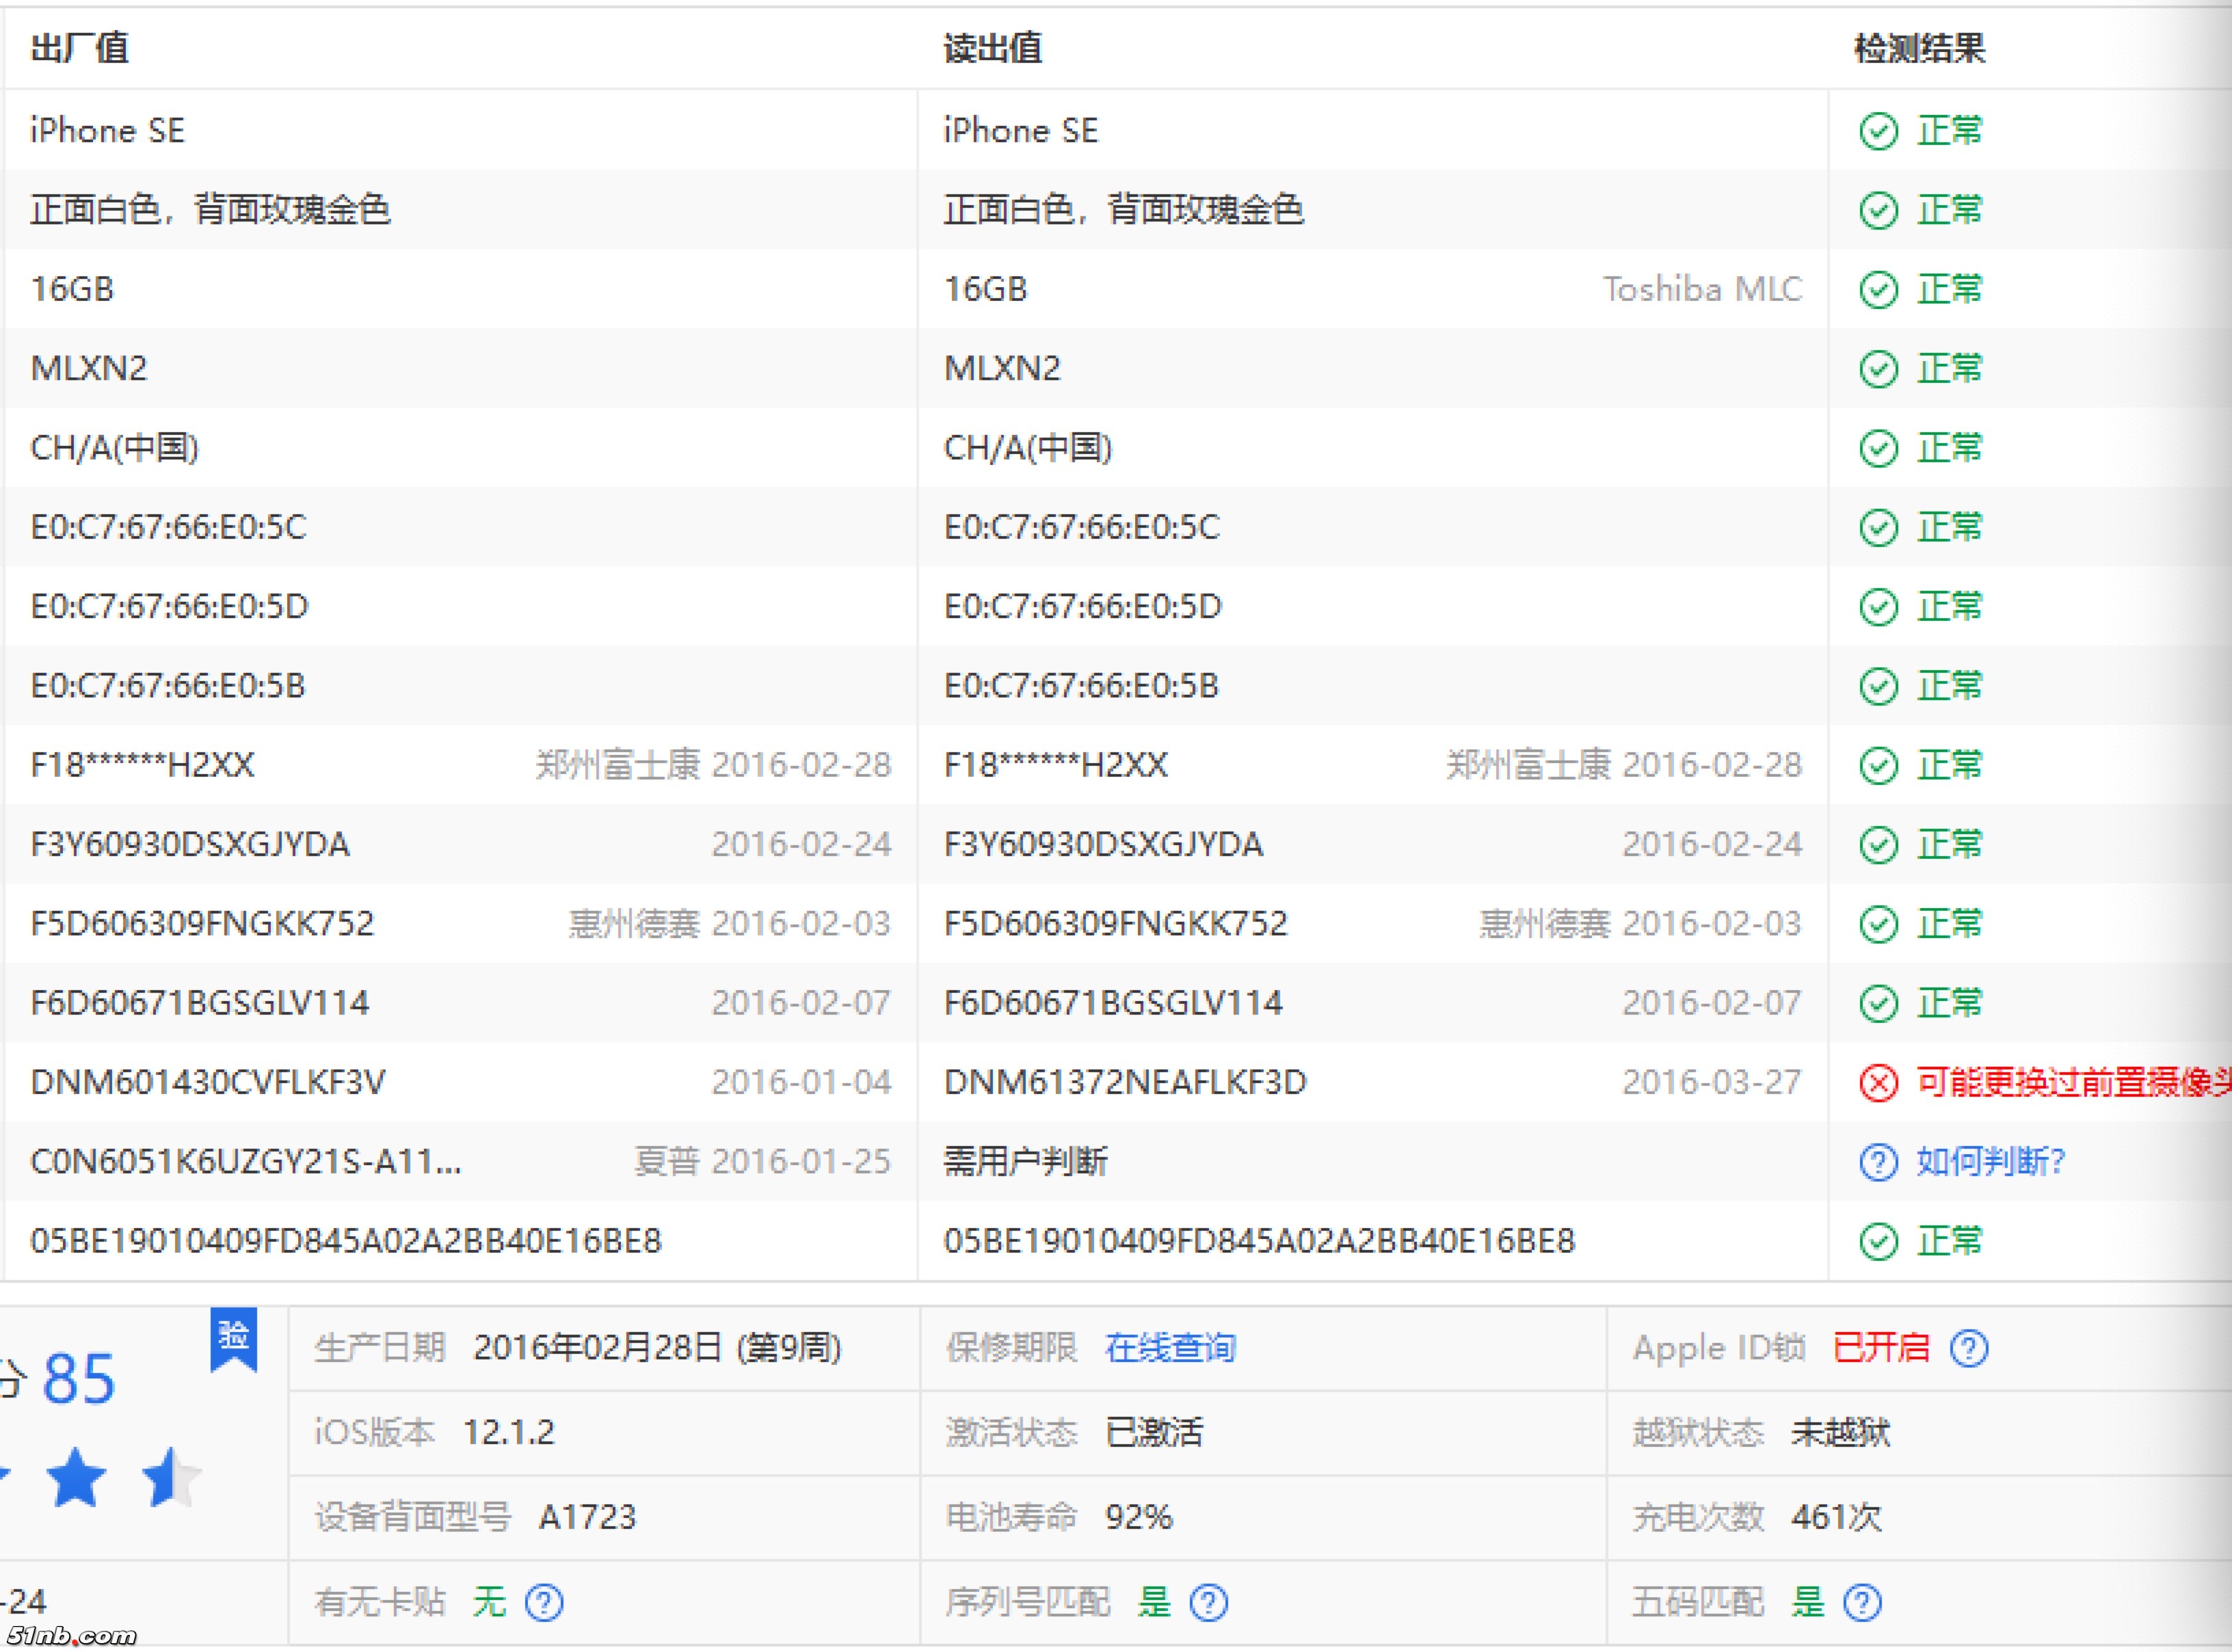Click the green check icon in 16GB row

[1878, 290]
